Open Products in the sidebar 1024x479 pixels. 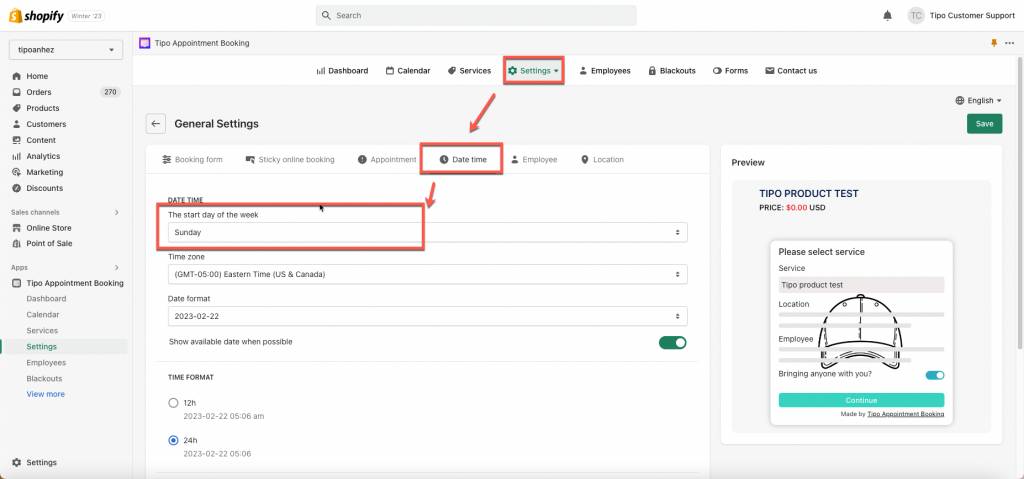point(42,108)
